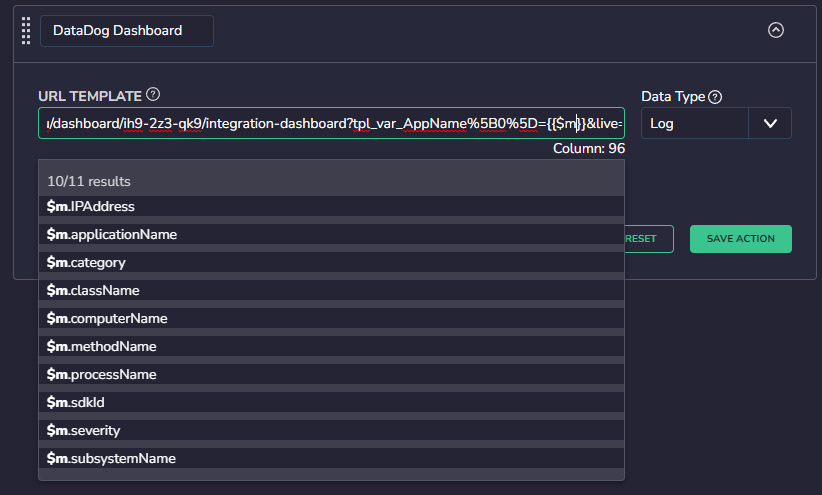Choose $m.severity from the list

(331, 431)
